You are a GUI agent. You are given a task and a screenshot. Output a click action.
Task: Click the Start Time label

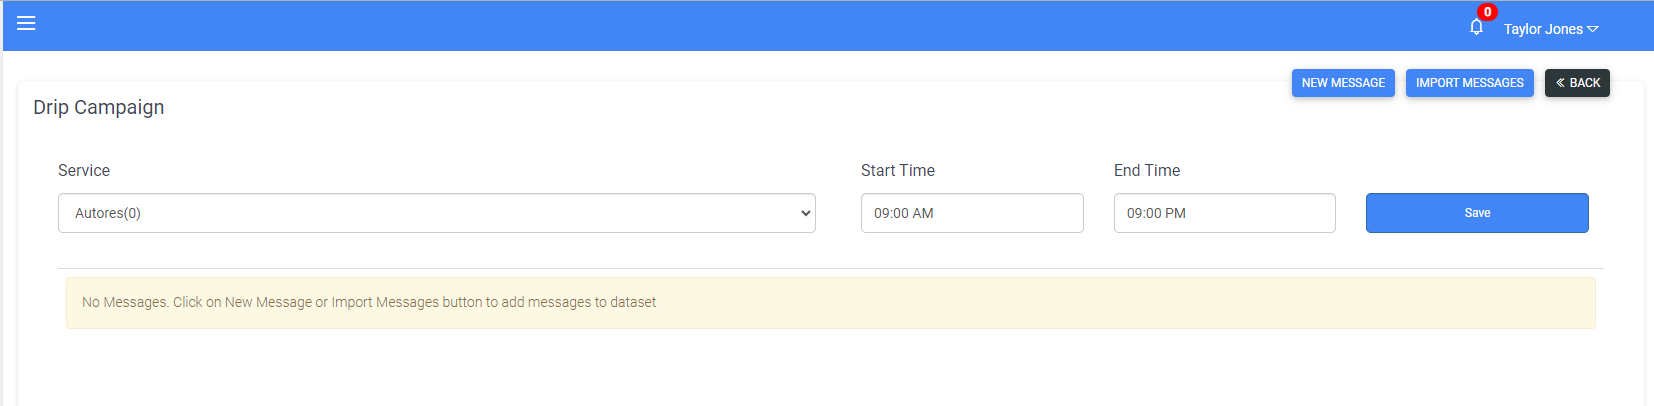[x=898, y=170]
